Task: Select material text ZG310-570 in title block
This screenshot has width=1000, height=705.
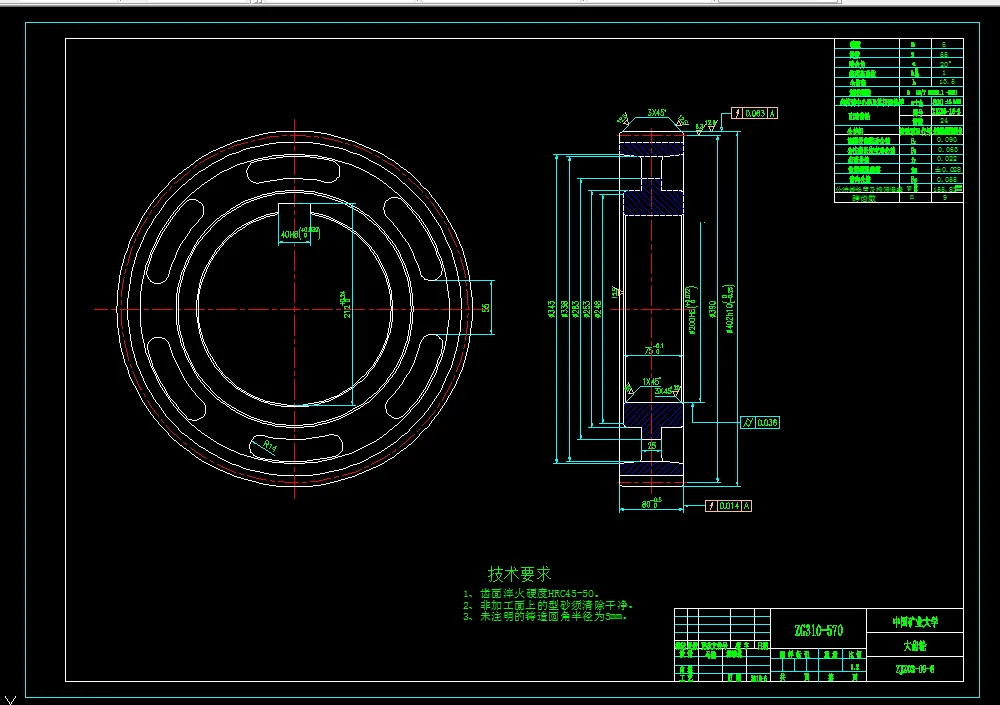Action: click(818, 631)
